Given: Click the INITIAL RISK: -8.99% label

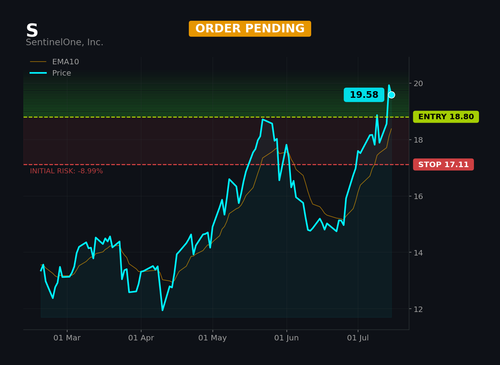Looking at the screenshot, I should point(66,171).
